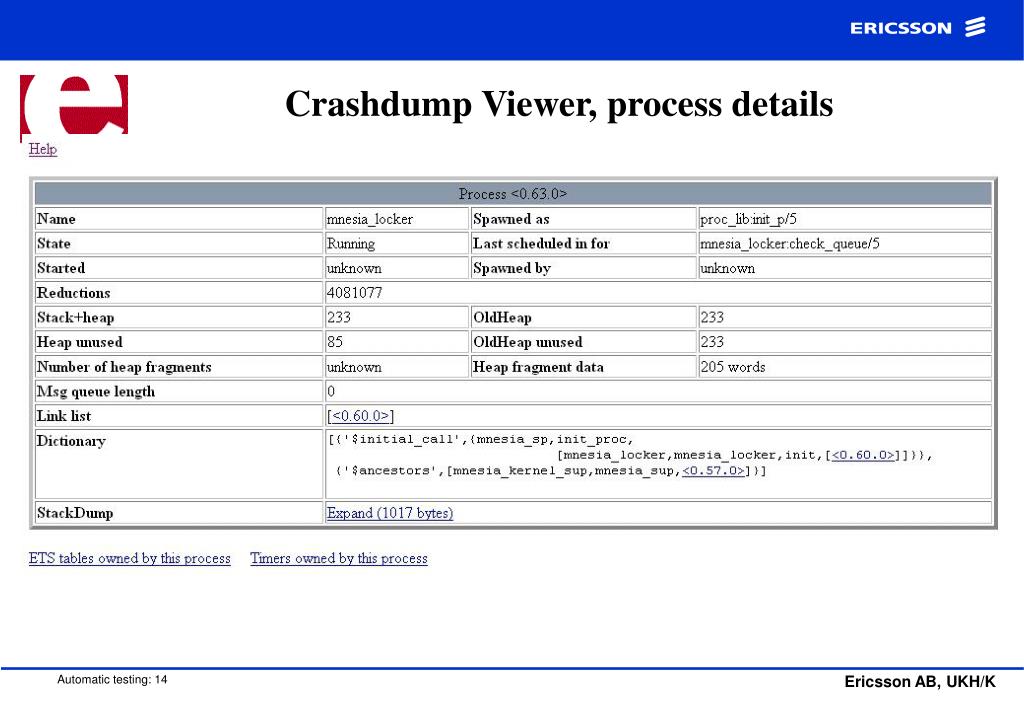
Task: Click the Msg queue length value 0
Action: click(331, 392)
